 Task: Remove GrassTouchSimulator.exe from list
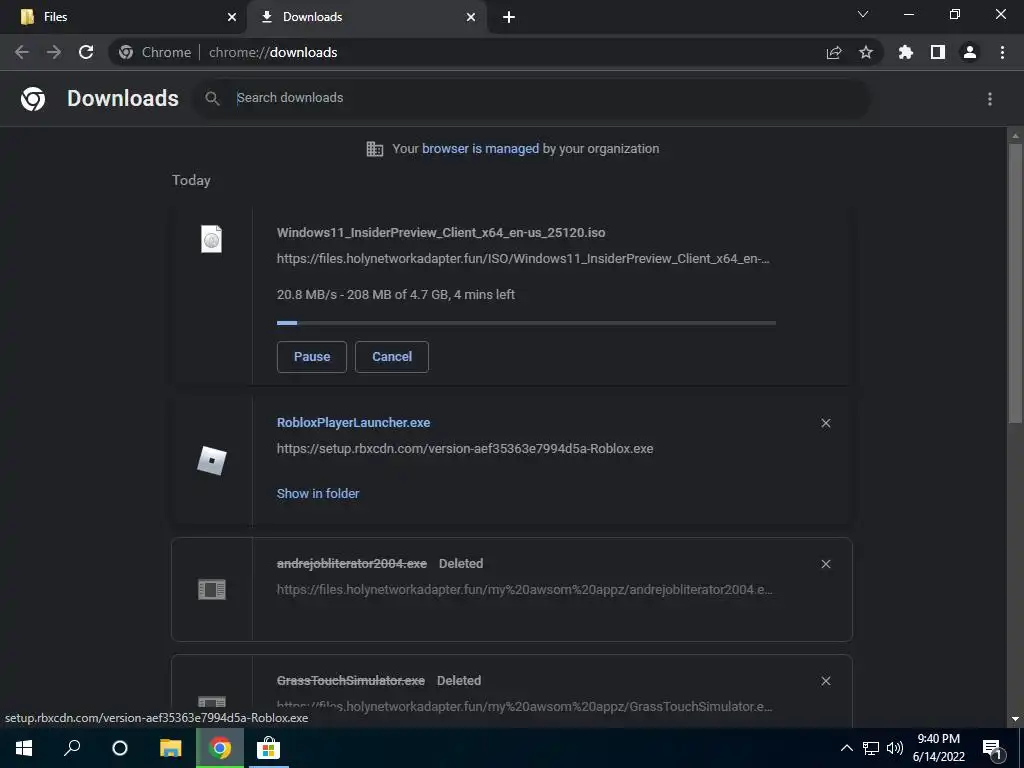[x=825, y=680]
